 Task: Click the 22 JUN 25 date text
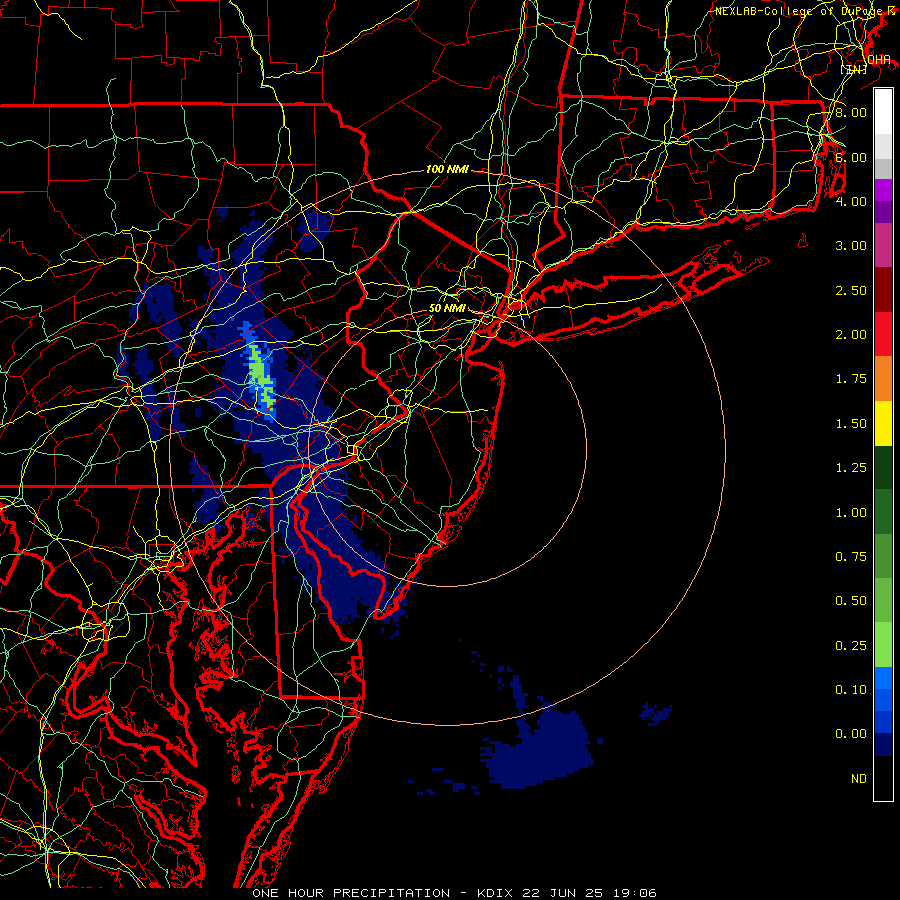click(561, 893)
